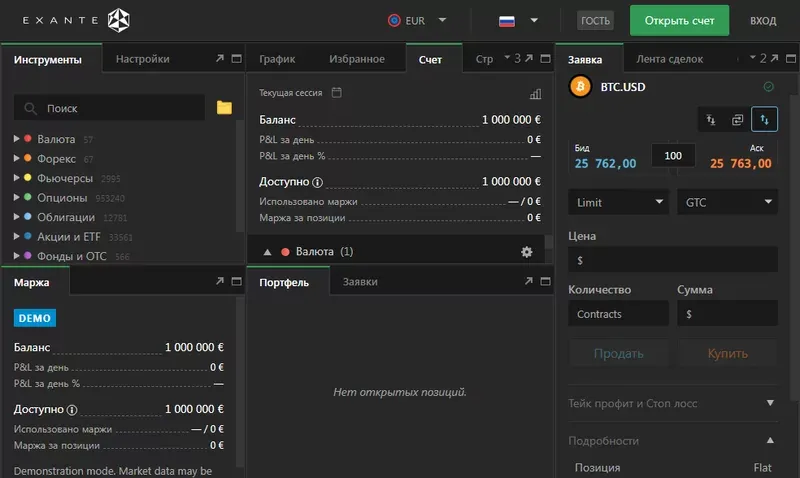Open the current session calendar icon

(x=336, y=92)
